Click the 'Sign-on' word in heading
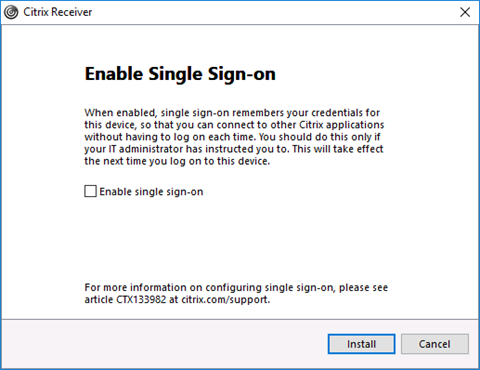 click(242, 74)
